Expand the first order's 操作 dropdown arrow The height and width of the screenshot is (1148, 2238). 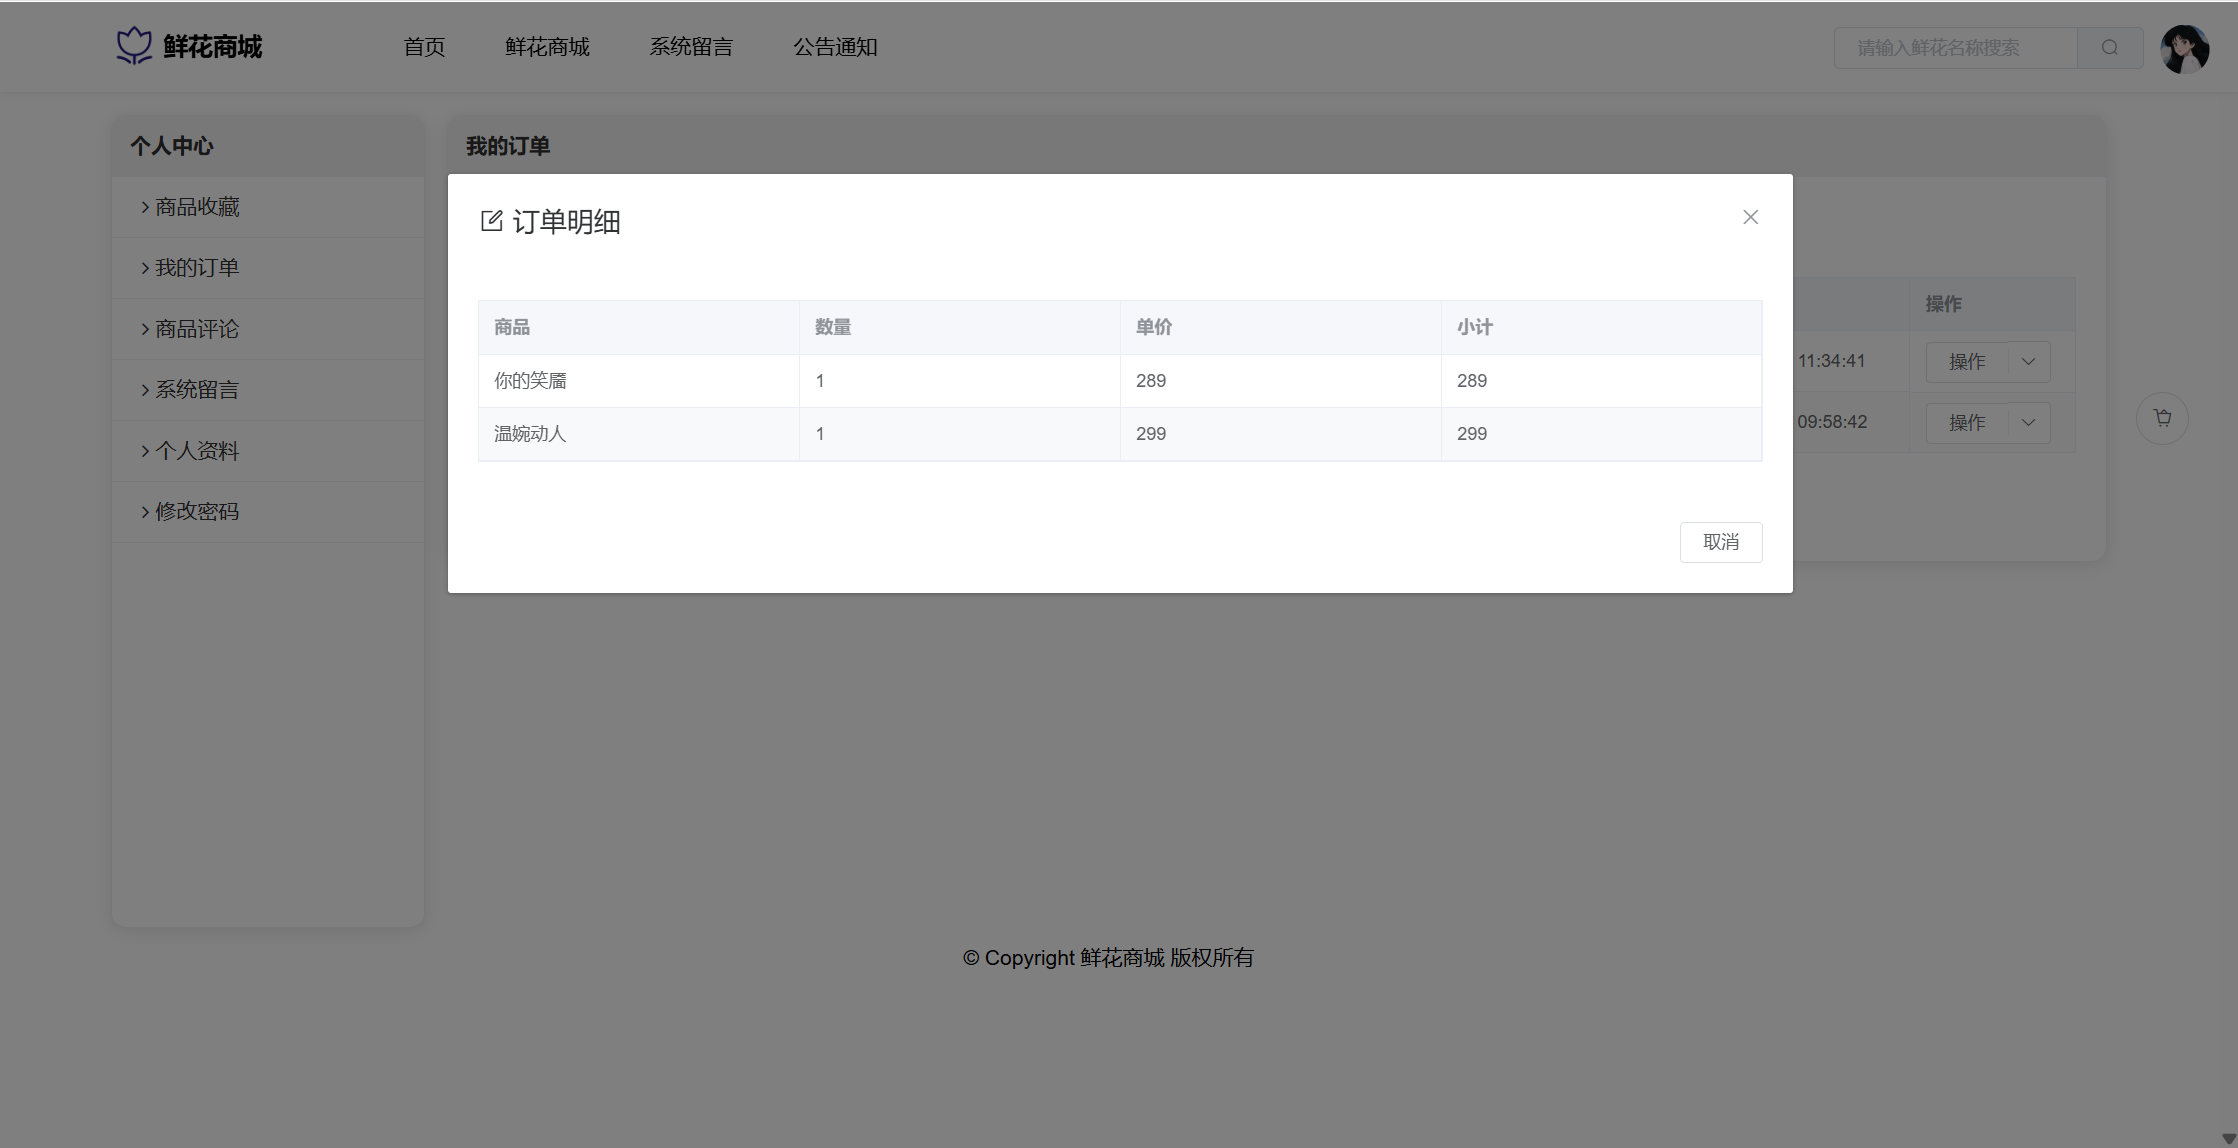pos(2028,362)
